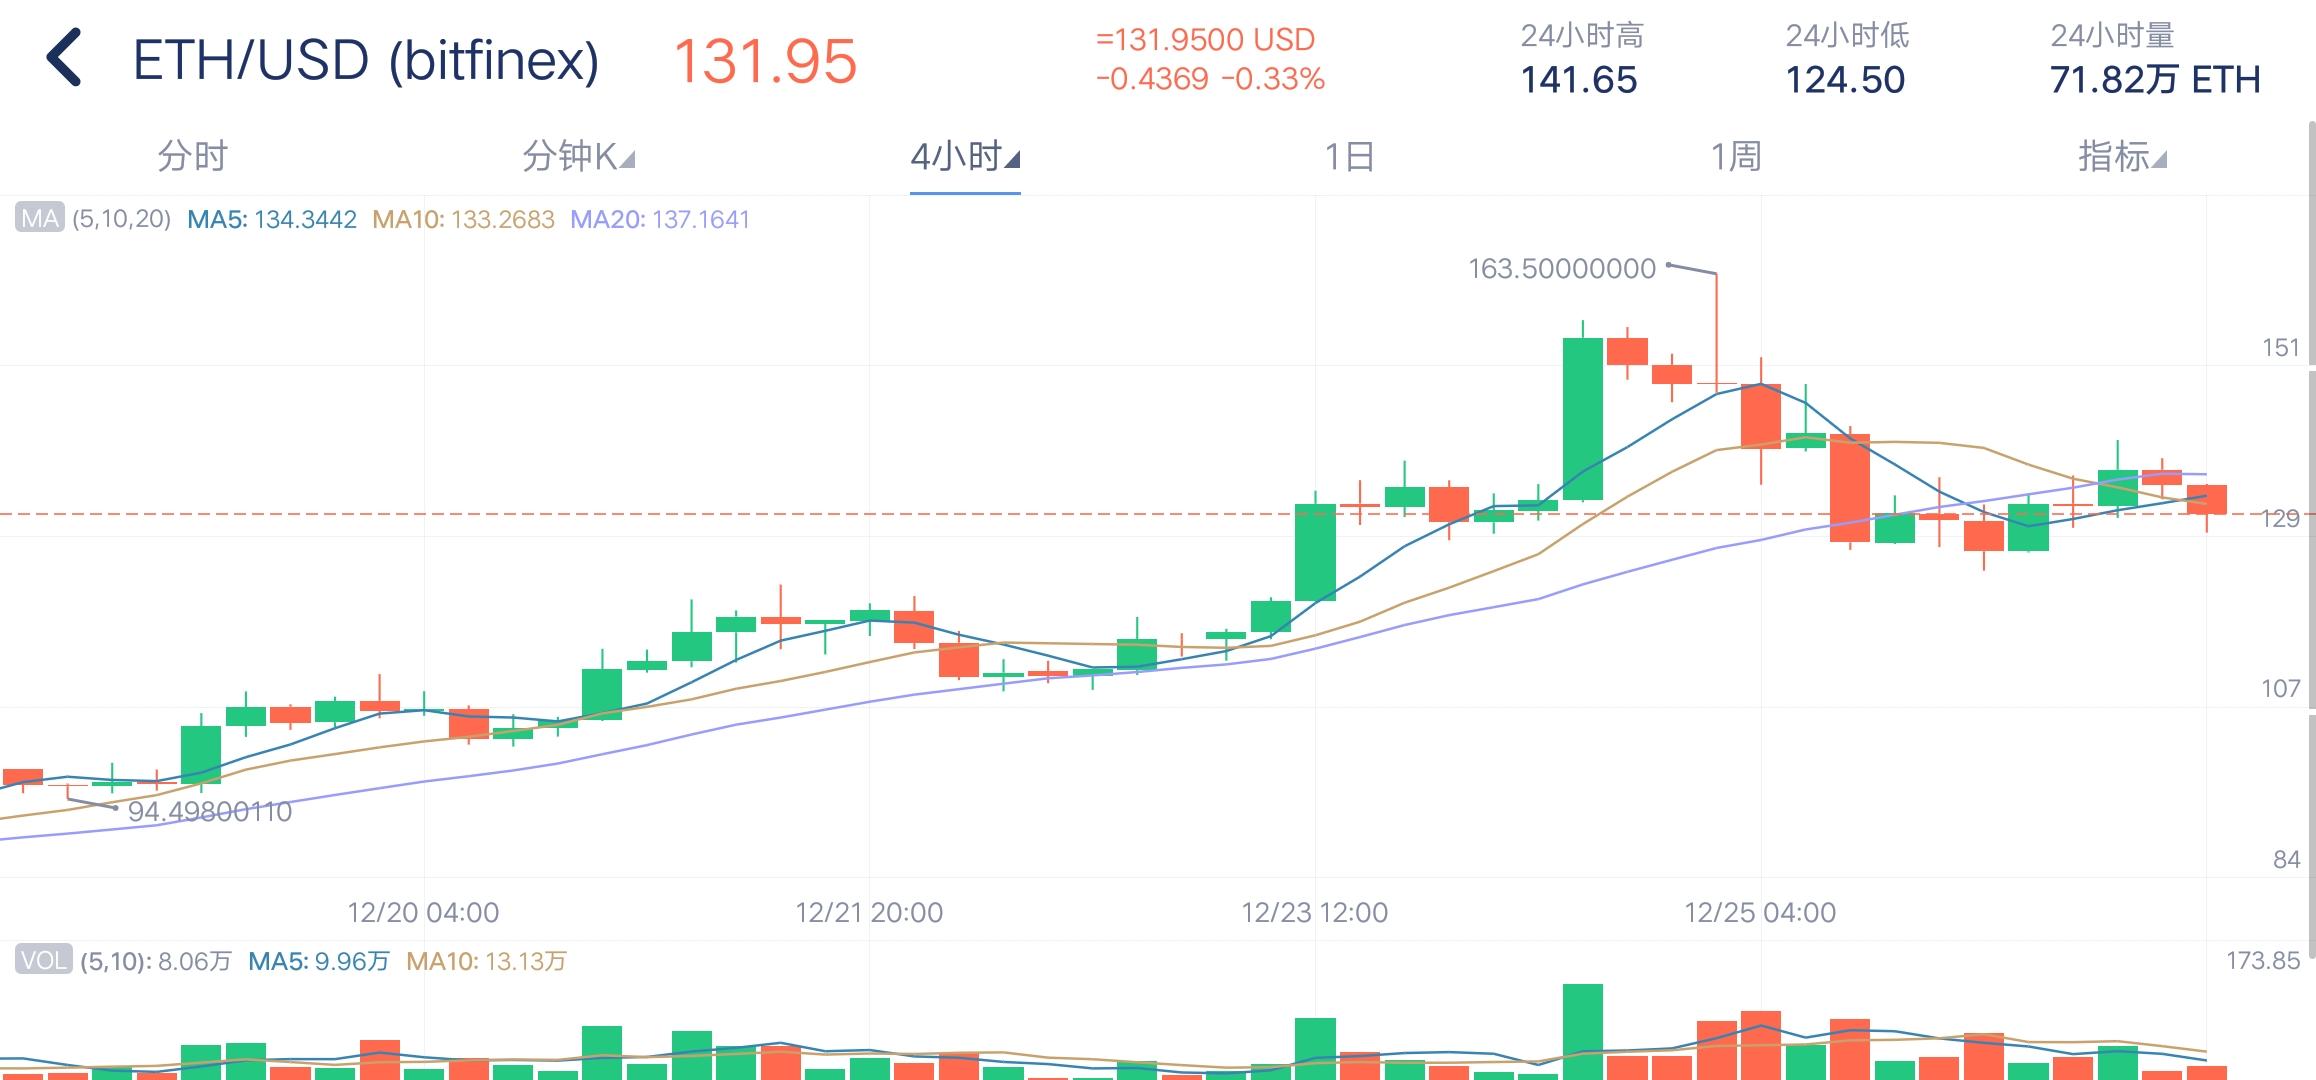Click the 24小时高 value 141.65
2316x1080 pixels.
pos(1579,80)
